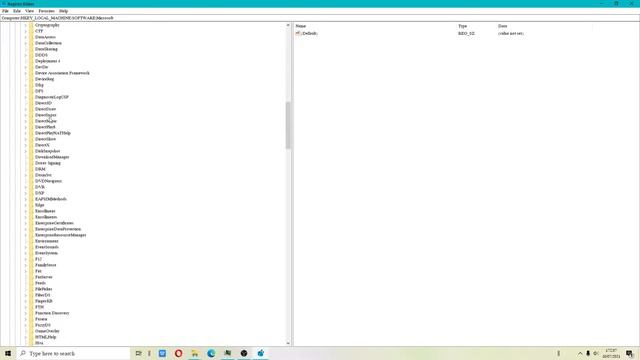Image resolution: width=640 pixels, height=360 pixels.
Task: Expand the EnterpriseCertificates key
Action: (25, 223)
